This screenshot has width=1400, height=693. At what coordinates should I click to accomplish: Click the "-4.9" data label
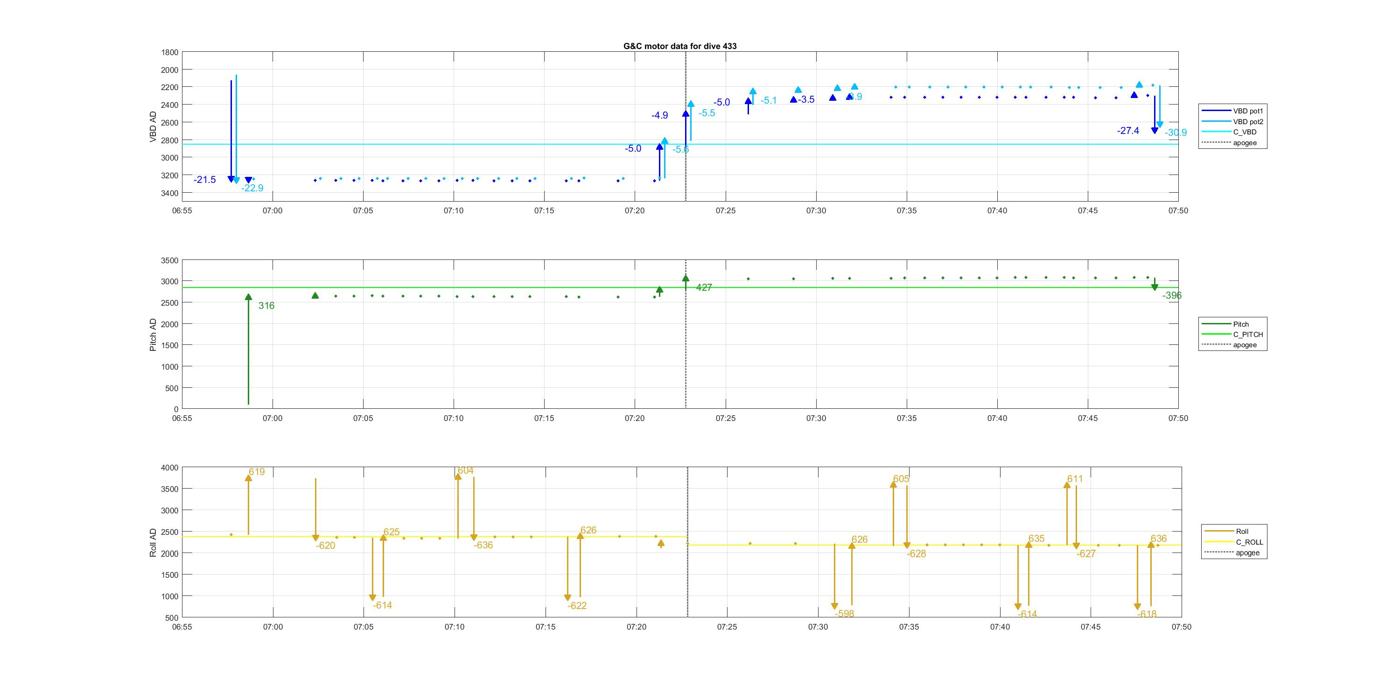[x=659, y=116]
